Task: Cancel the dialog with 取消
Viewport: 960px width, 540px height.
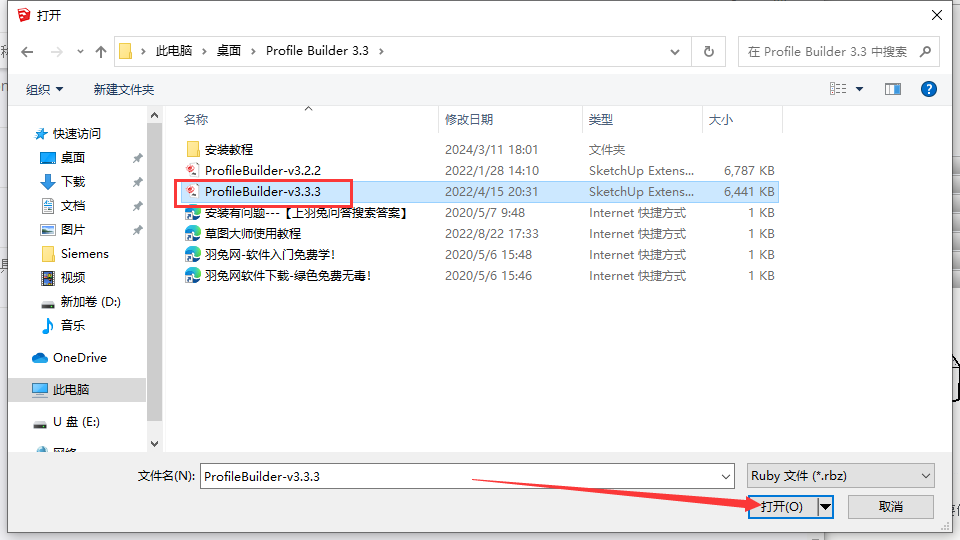Action: click(891, 507)
